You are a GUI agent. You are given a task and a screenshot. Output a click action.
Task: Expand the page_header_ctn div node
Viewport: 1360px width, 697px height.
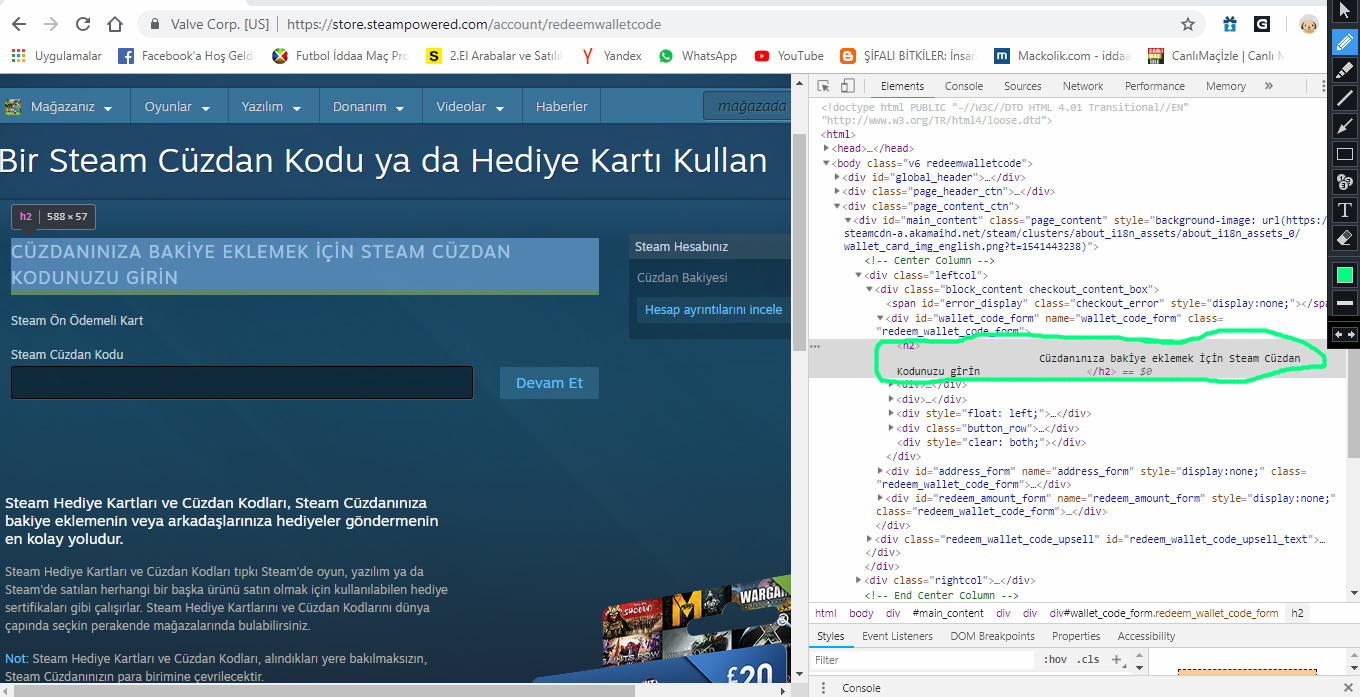click(838, 191)
